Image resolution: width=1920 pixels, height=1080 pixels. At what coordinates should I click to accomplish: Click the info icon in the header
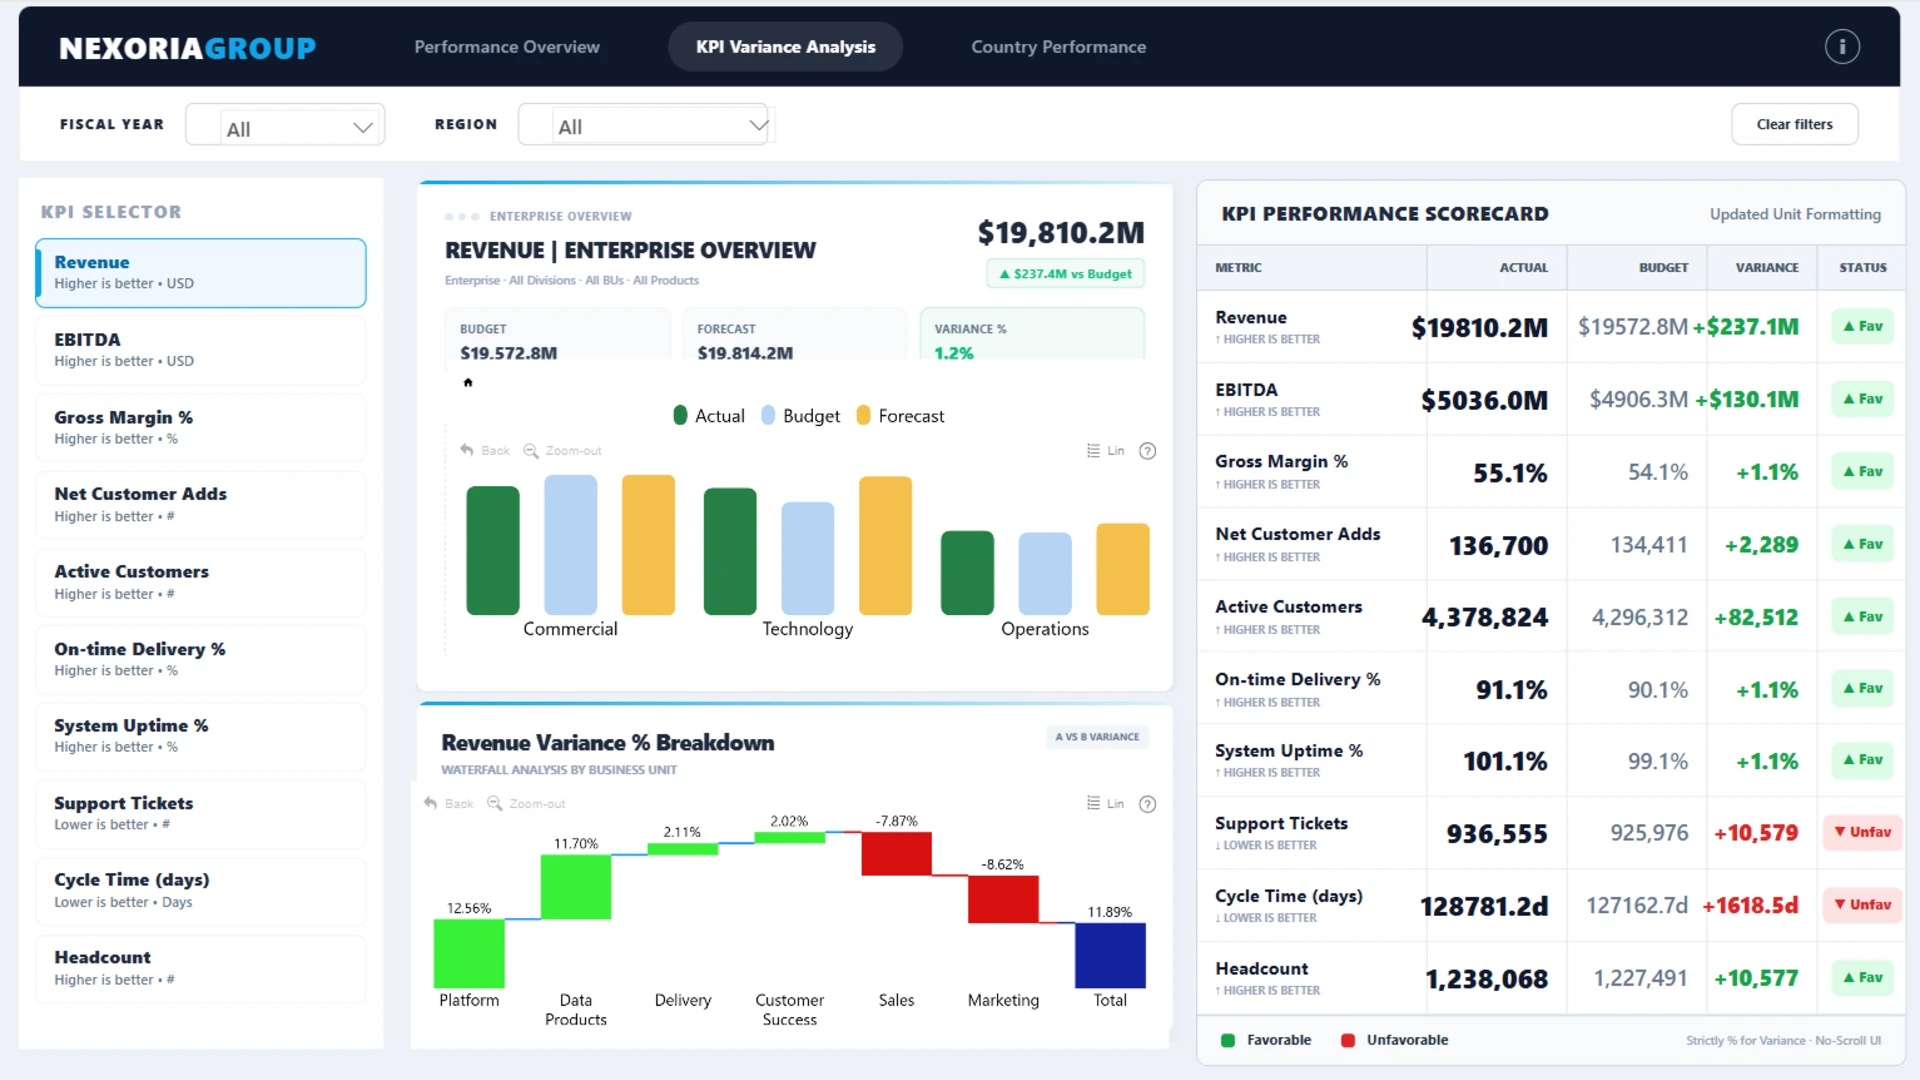point(1841,47)
